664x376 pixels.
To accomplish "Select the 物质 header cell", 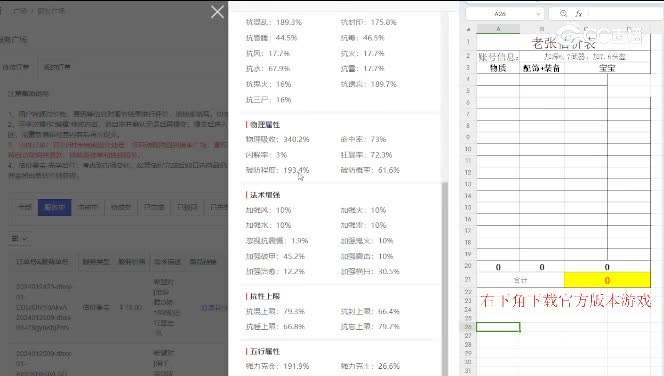I will pos(498,68).
